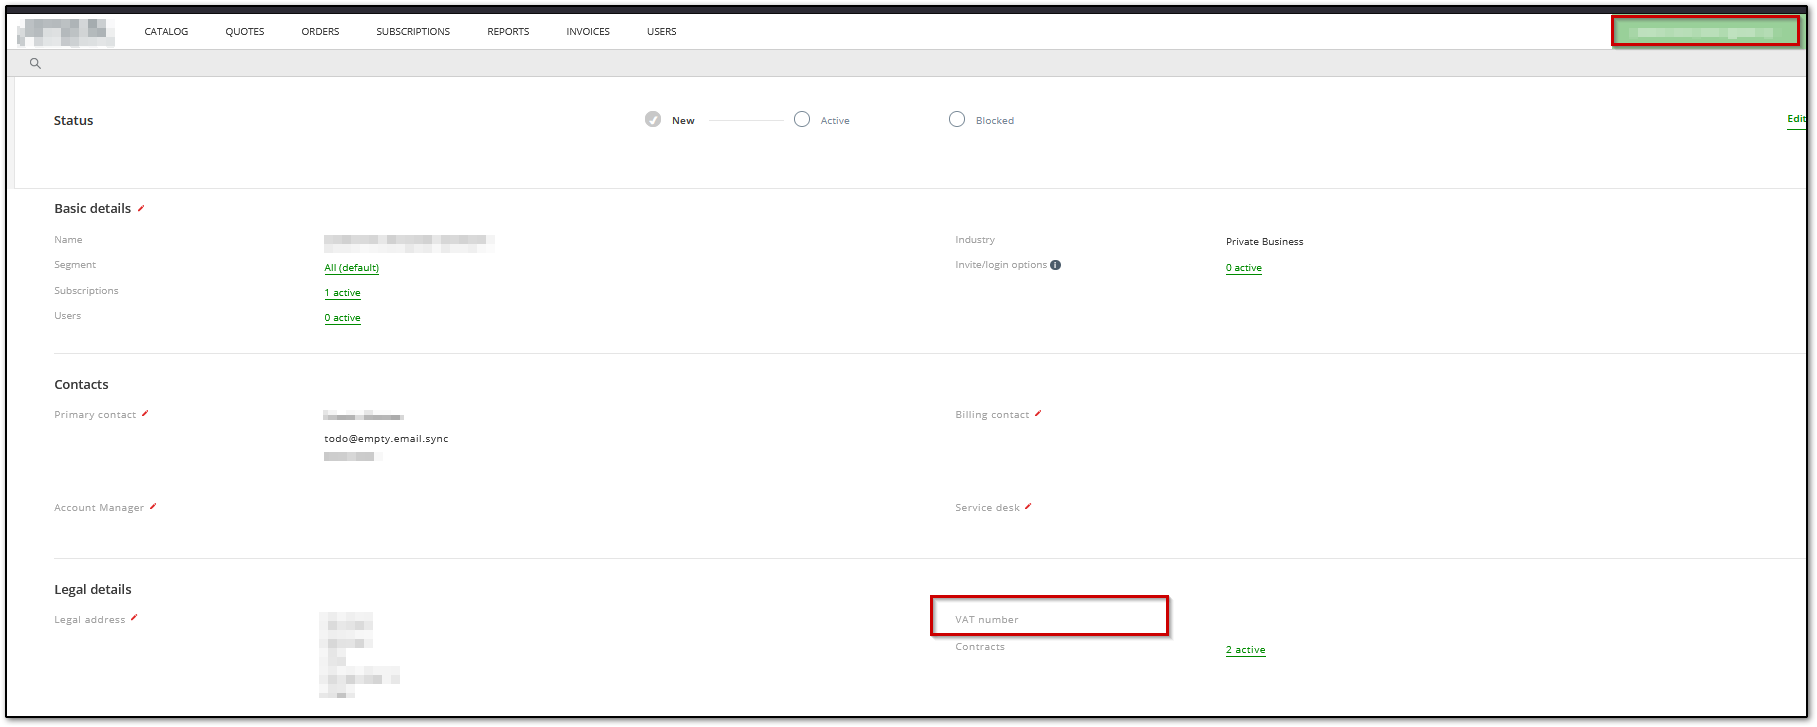Click the Legal details heading
The height and width of the screenshot is (727, 1817).
tap(93, 589)
